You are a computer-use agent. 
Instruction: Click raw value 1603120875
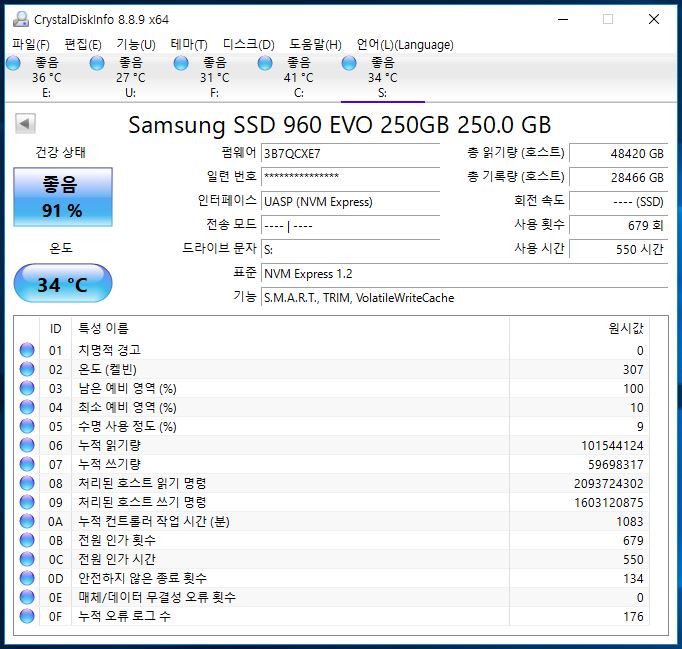pyautogui.click(x=608, y=502)
